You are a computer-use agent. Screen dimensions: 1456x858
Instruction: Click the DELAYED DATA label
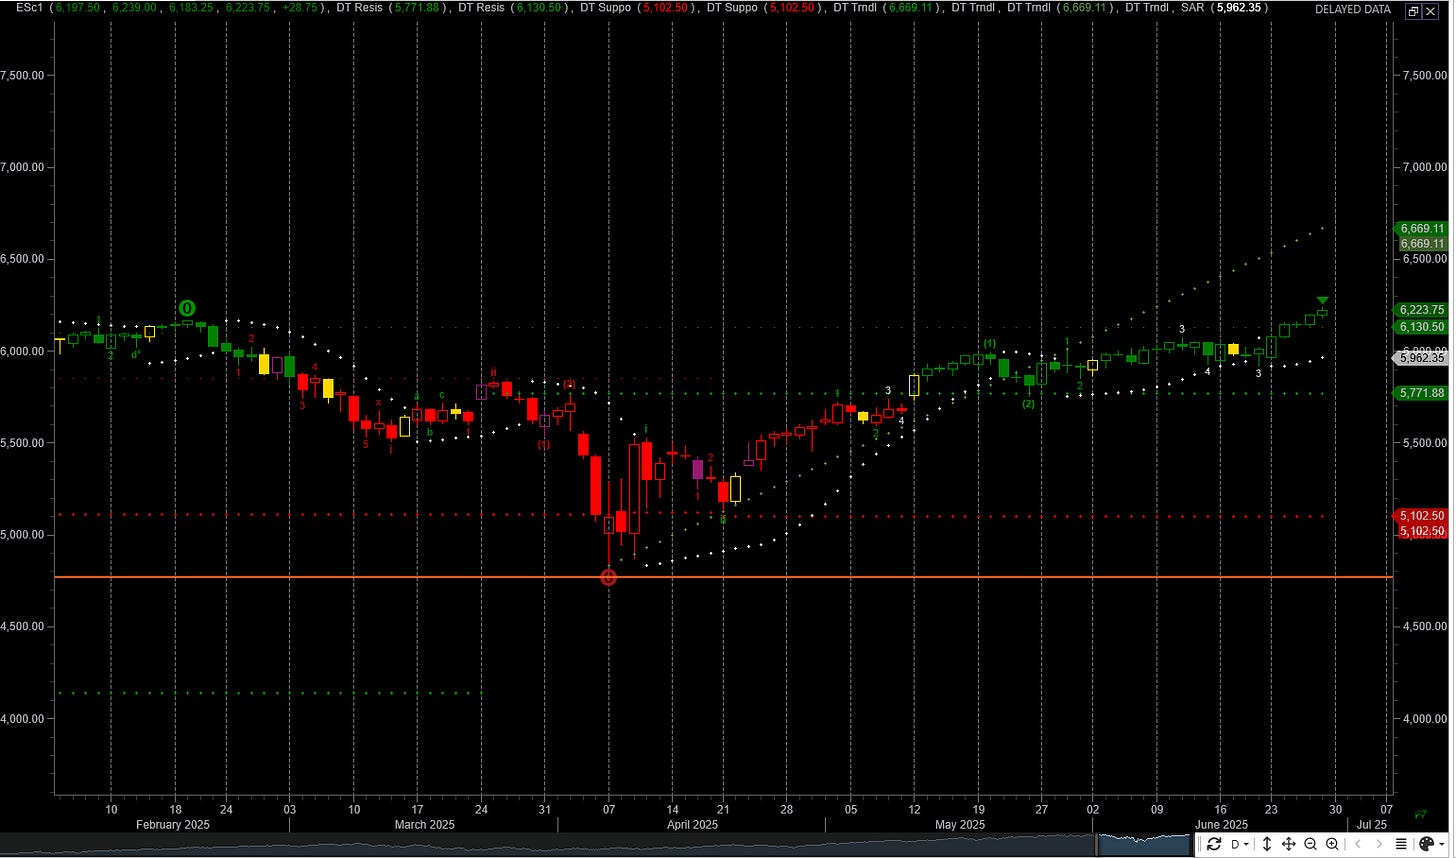click(1353, 9)
